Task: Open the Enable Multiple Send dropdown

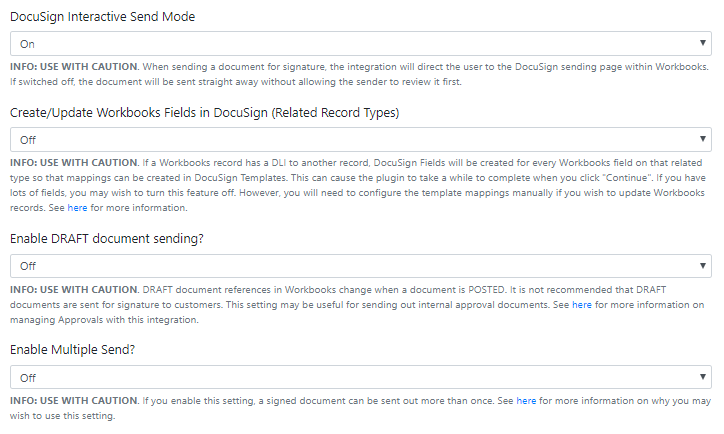Action: 361,377
